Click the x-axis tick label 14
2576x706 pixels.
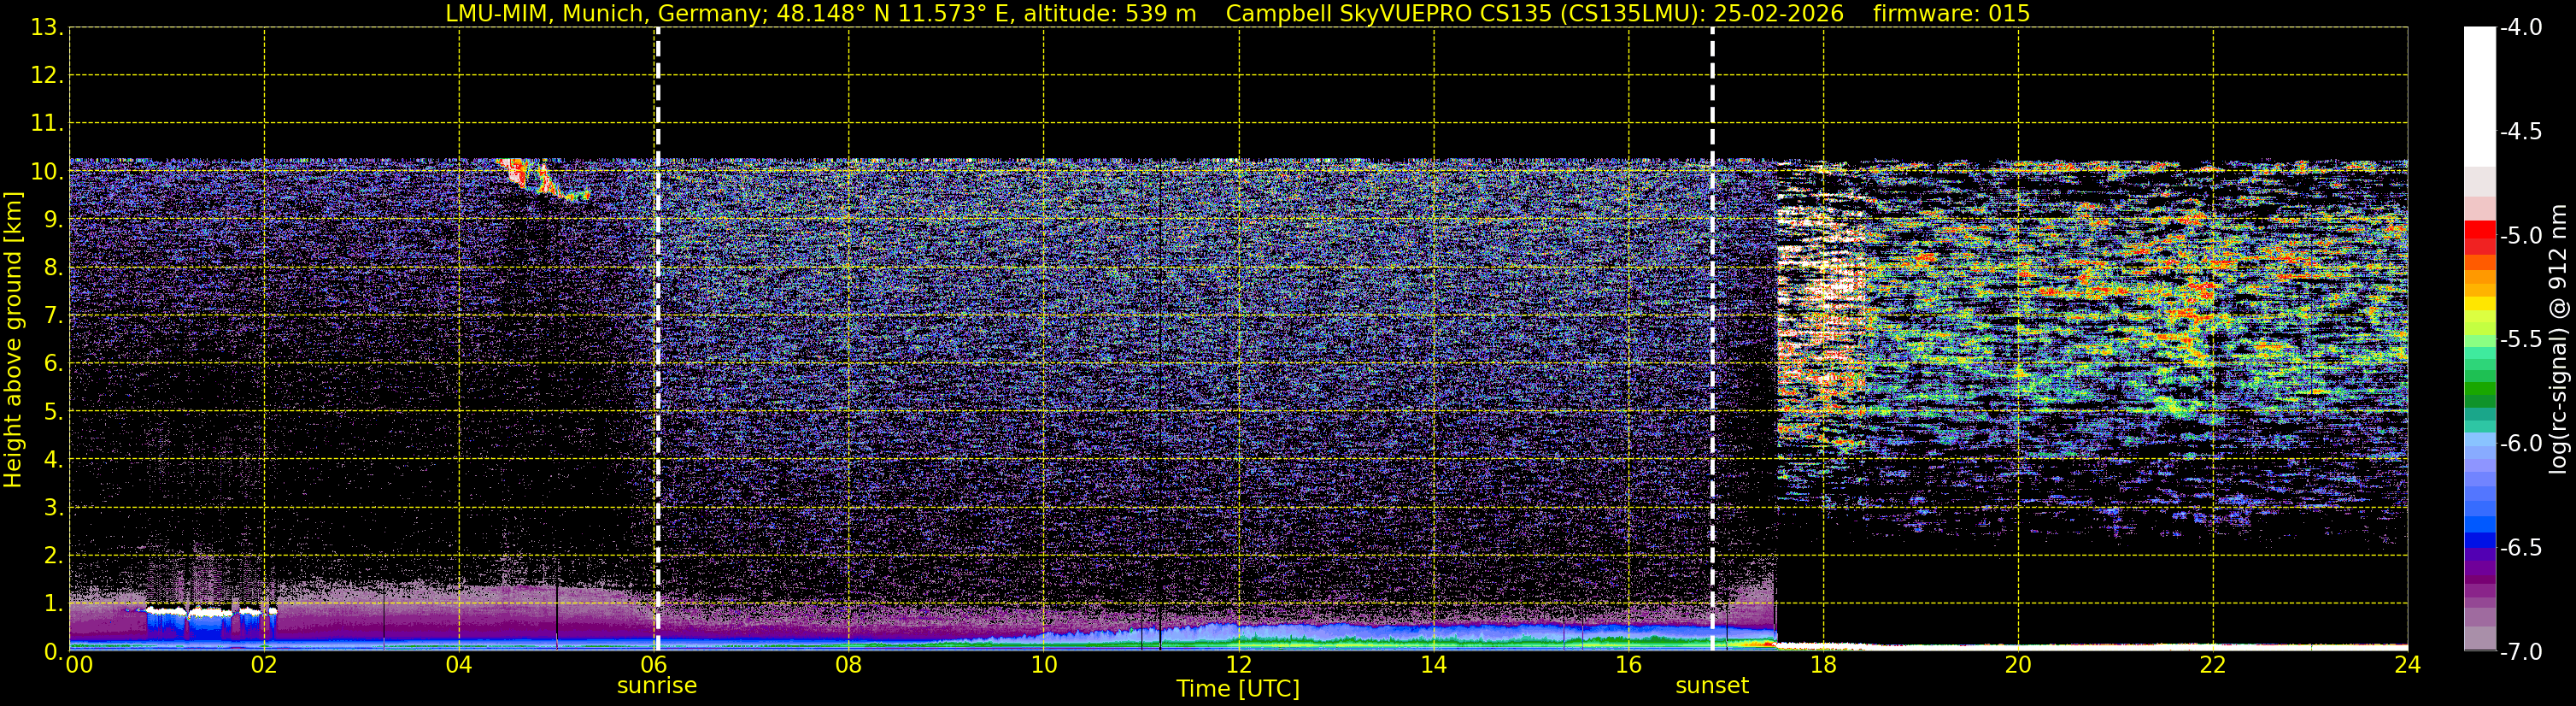pos(1434,665)
